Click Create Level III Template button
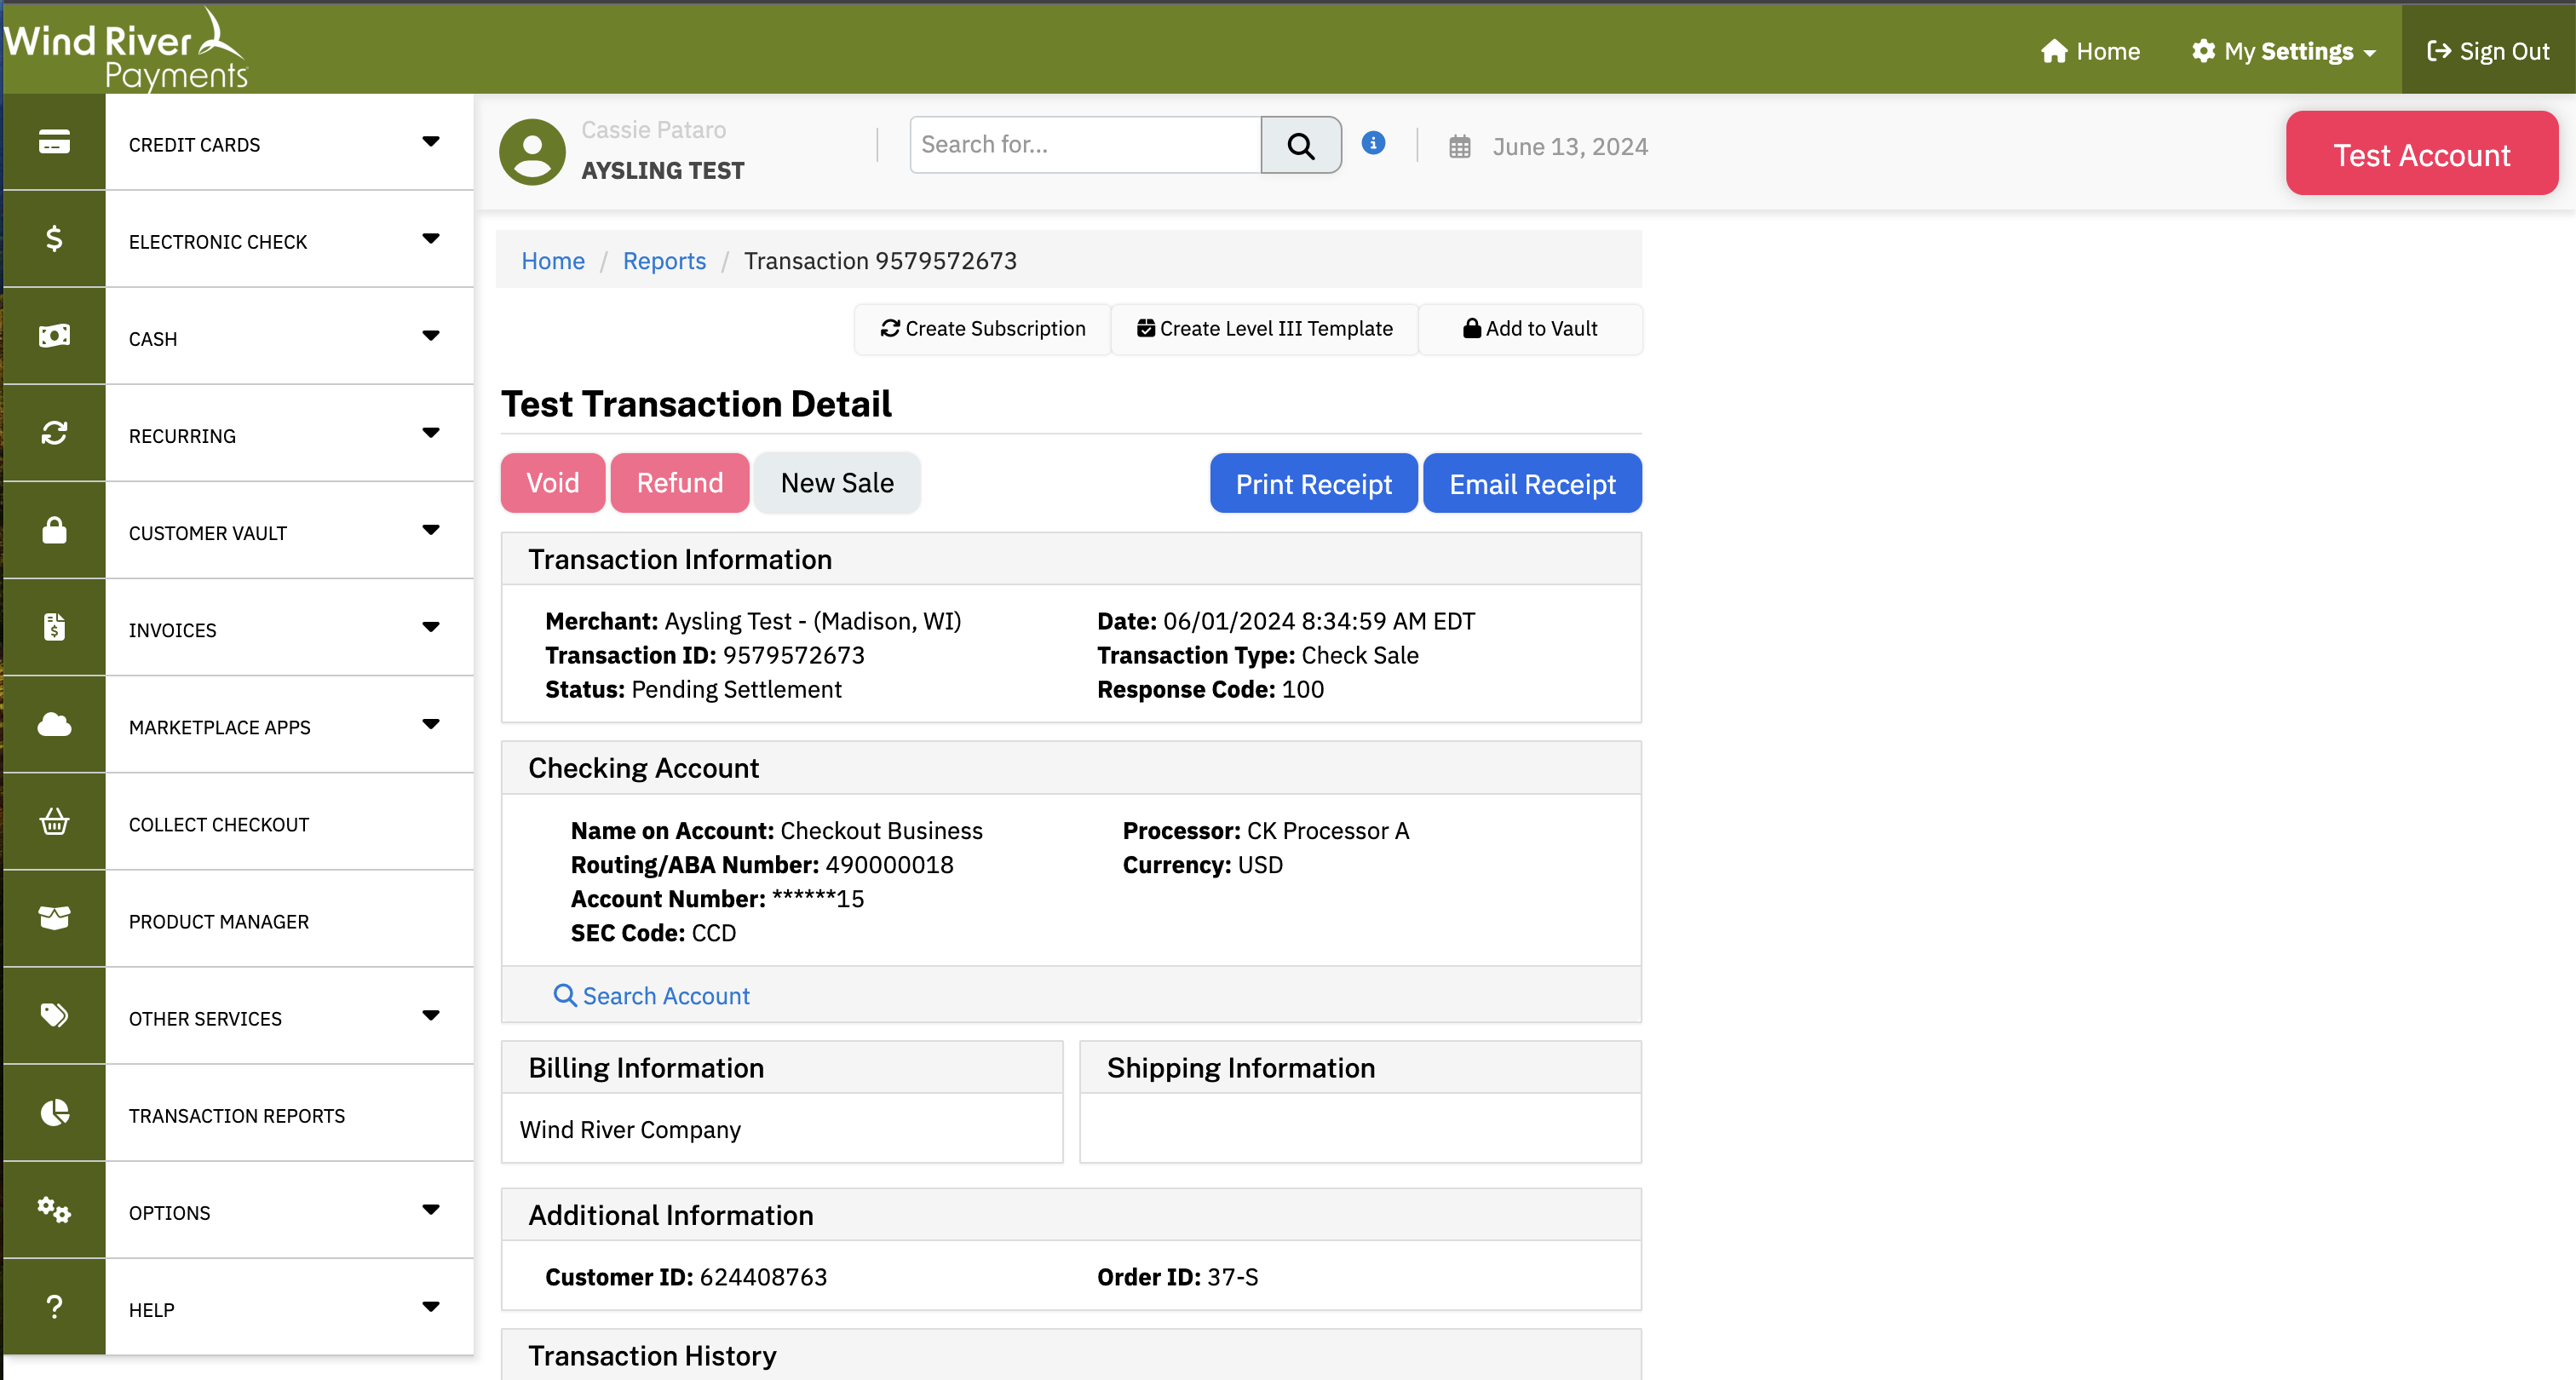Screen dimensions: 2576x1380 tap(1264, 329)
